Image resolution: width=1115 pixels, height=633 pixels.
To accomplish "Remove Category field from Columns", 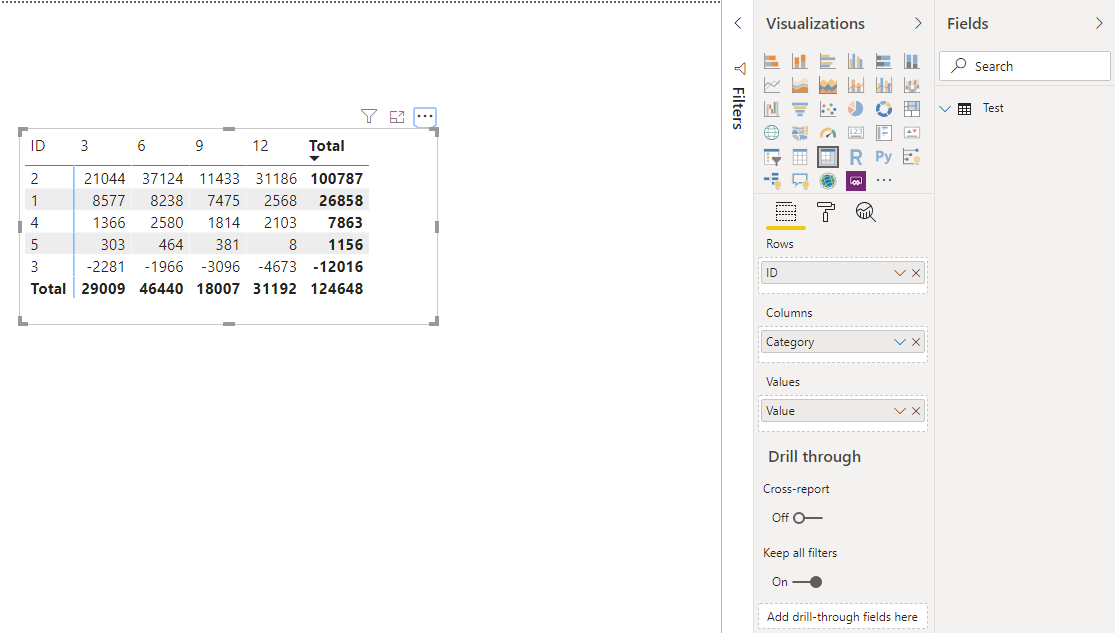I will tap(916, 342).
